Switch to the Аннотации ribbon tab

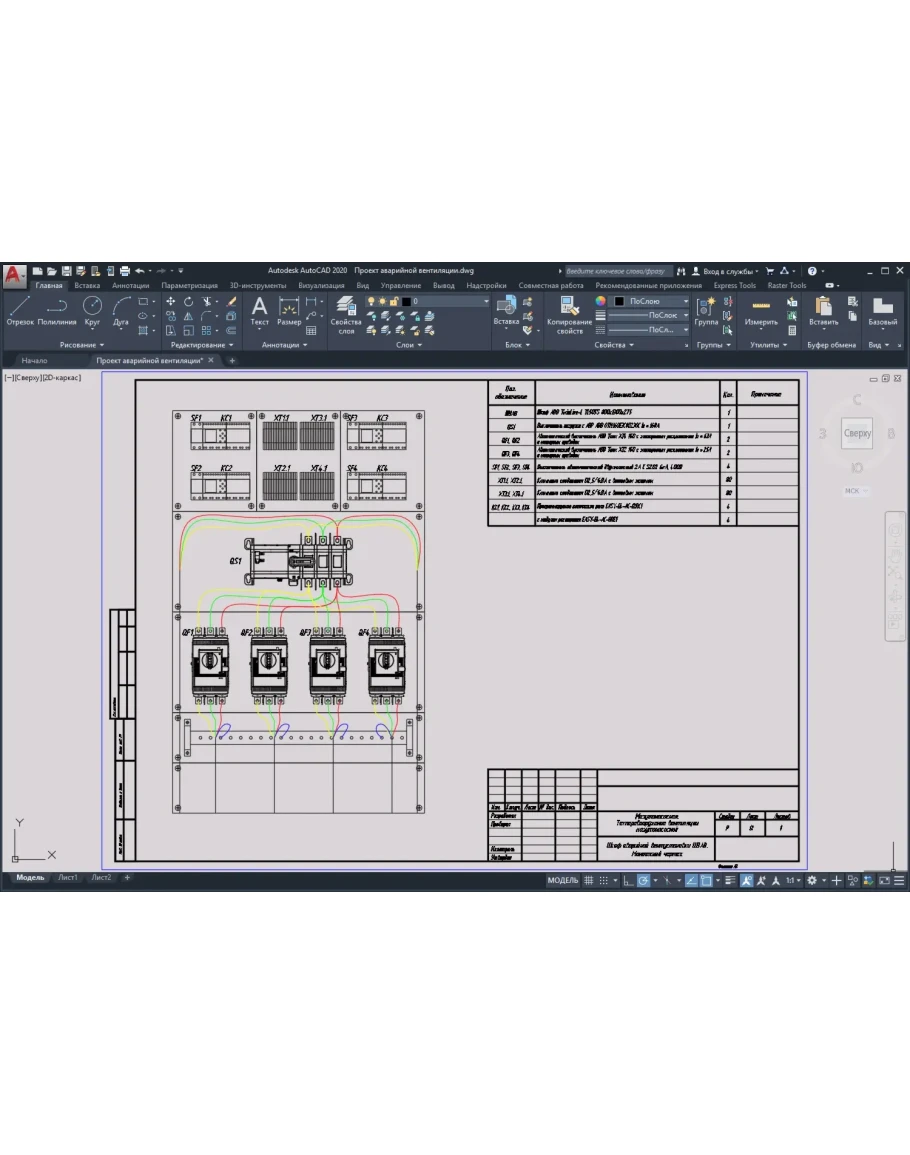click(x=131, y=285)
